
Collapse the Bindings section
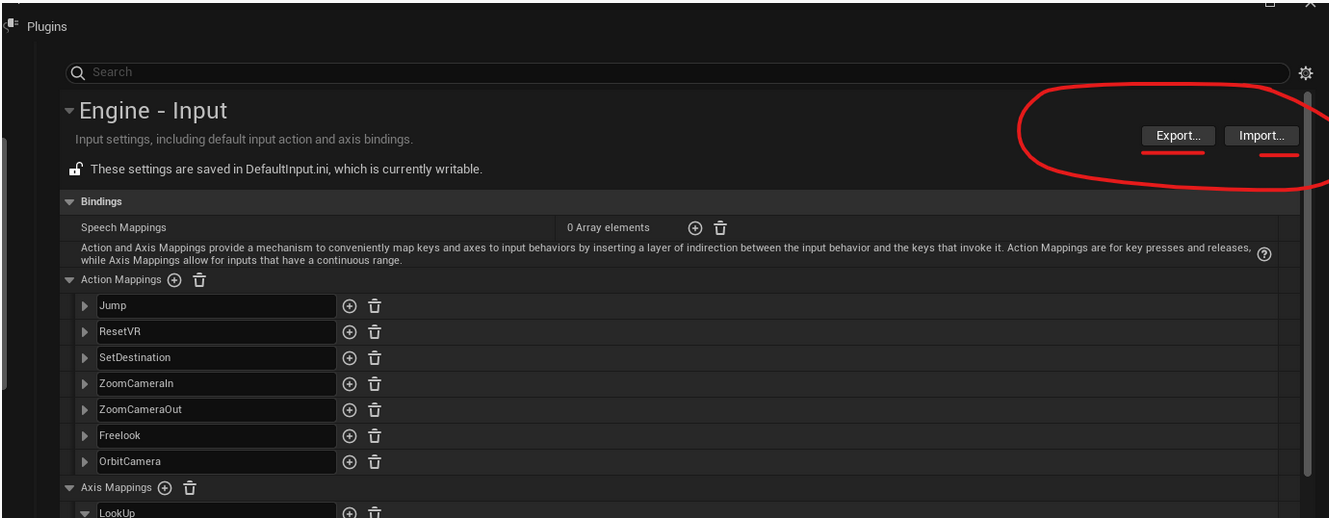click(x=70, y=202)
